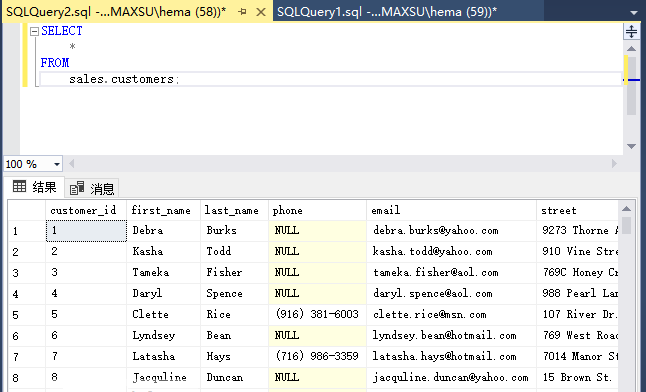Screen dimensions: 646x392
Task: Open the 消息 messages tab
Action: pos(92,188)
